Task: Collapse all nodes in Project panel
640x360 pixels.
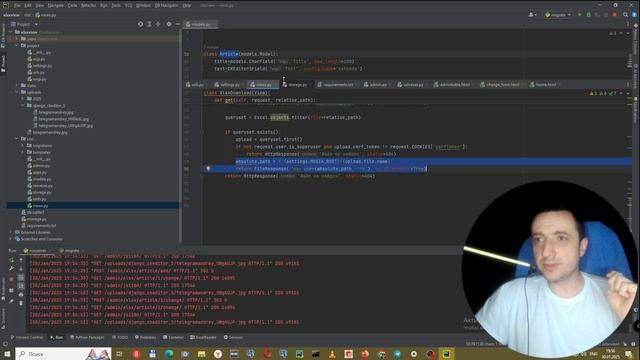Action: [158, 24]
